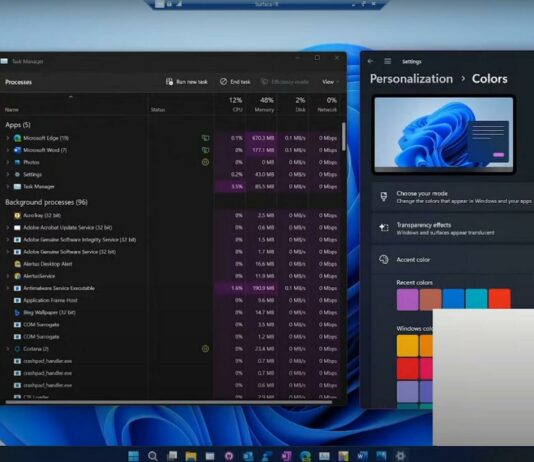Screen dimensions: 534x462
Task: Select the yellow Windows colors swatch
Action: [407, 346]
